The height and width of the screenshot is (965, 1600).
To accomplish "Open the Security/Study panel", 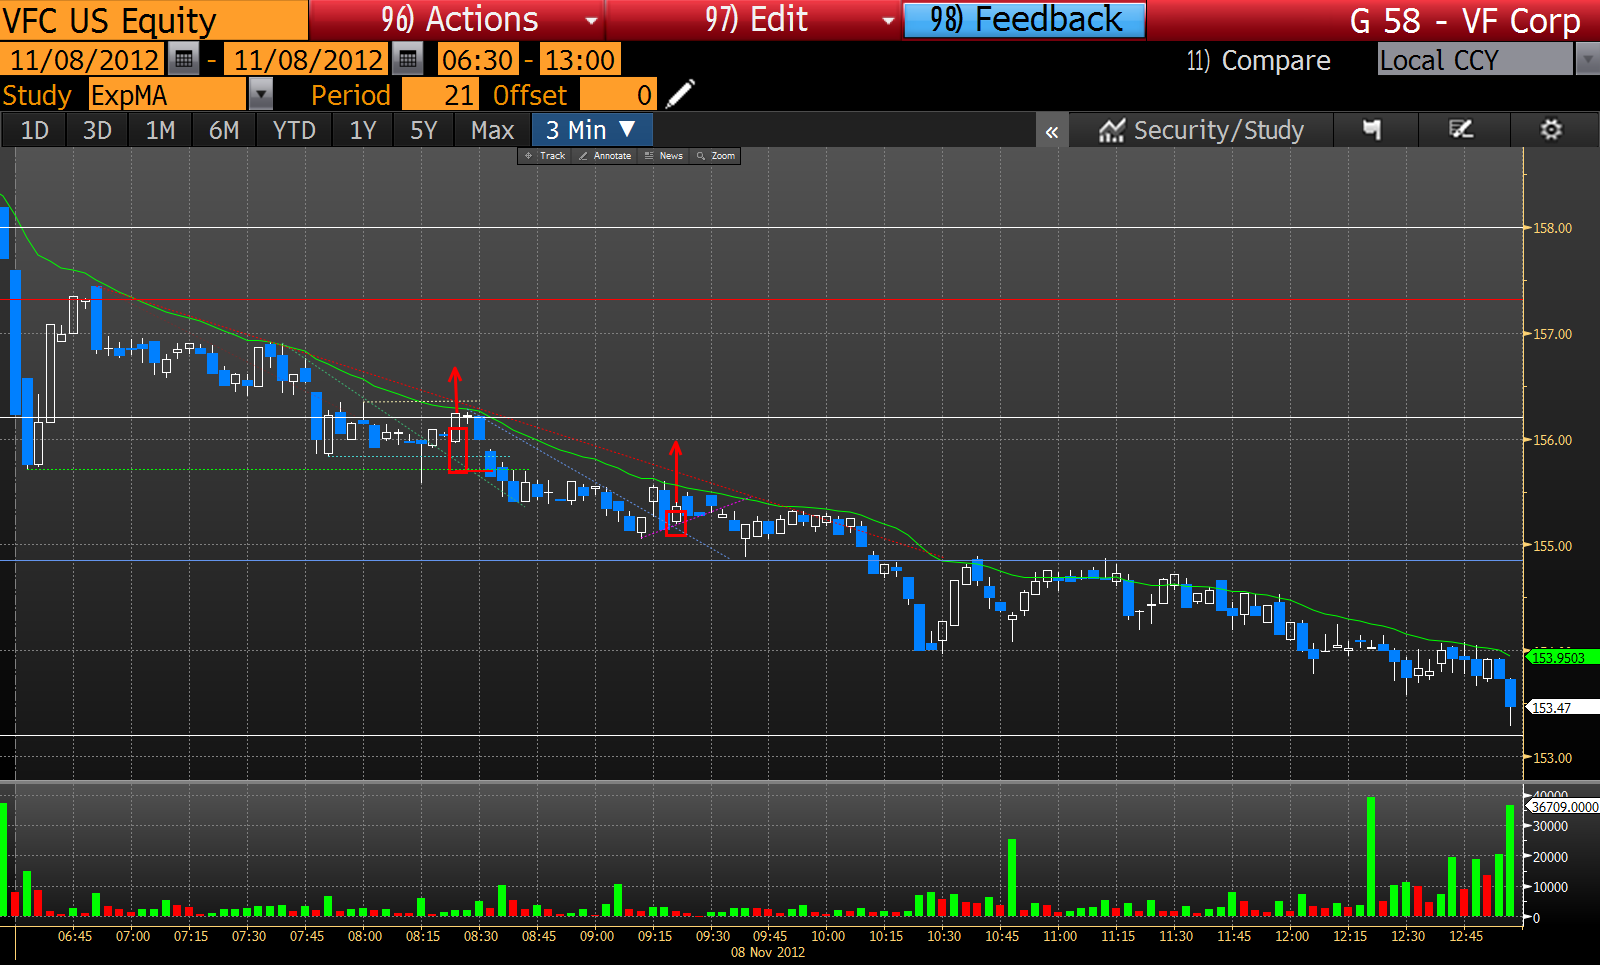I will (1201, 130).
